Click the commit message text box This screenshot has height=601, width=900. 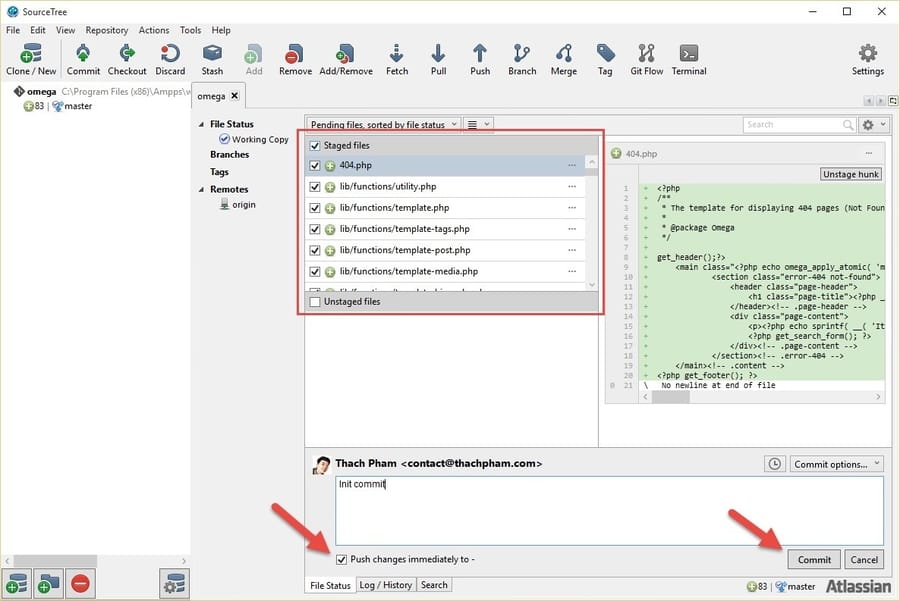pos(609,510)
